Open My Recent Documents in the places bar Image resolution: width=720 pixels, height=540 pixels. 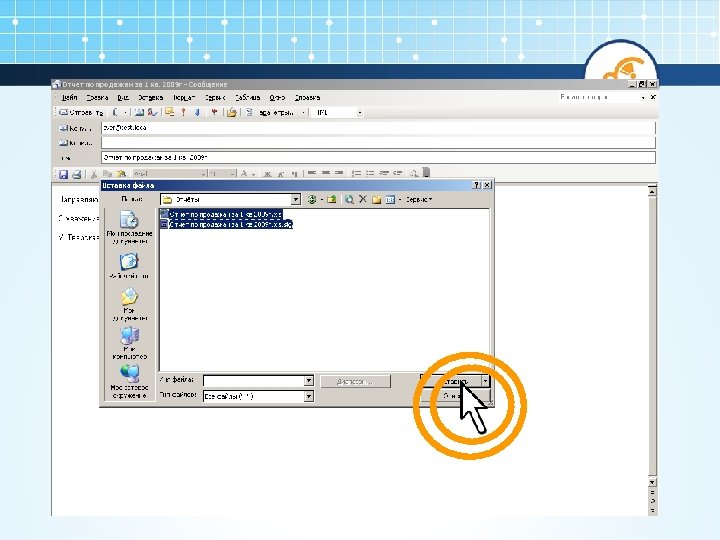[129, 227]
